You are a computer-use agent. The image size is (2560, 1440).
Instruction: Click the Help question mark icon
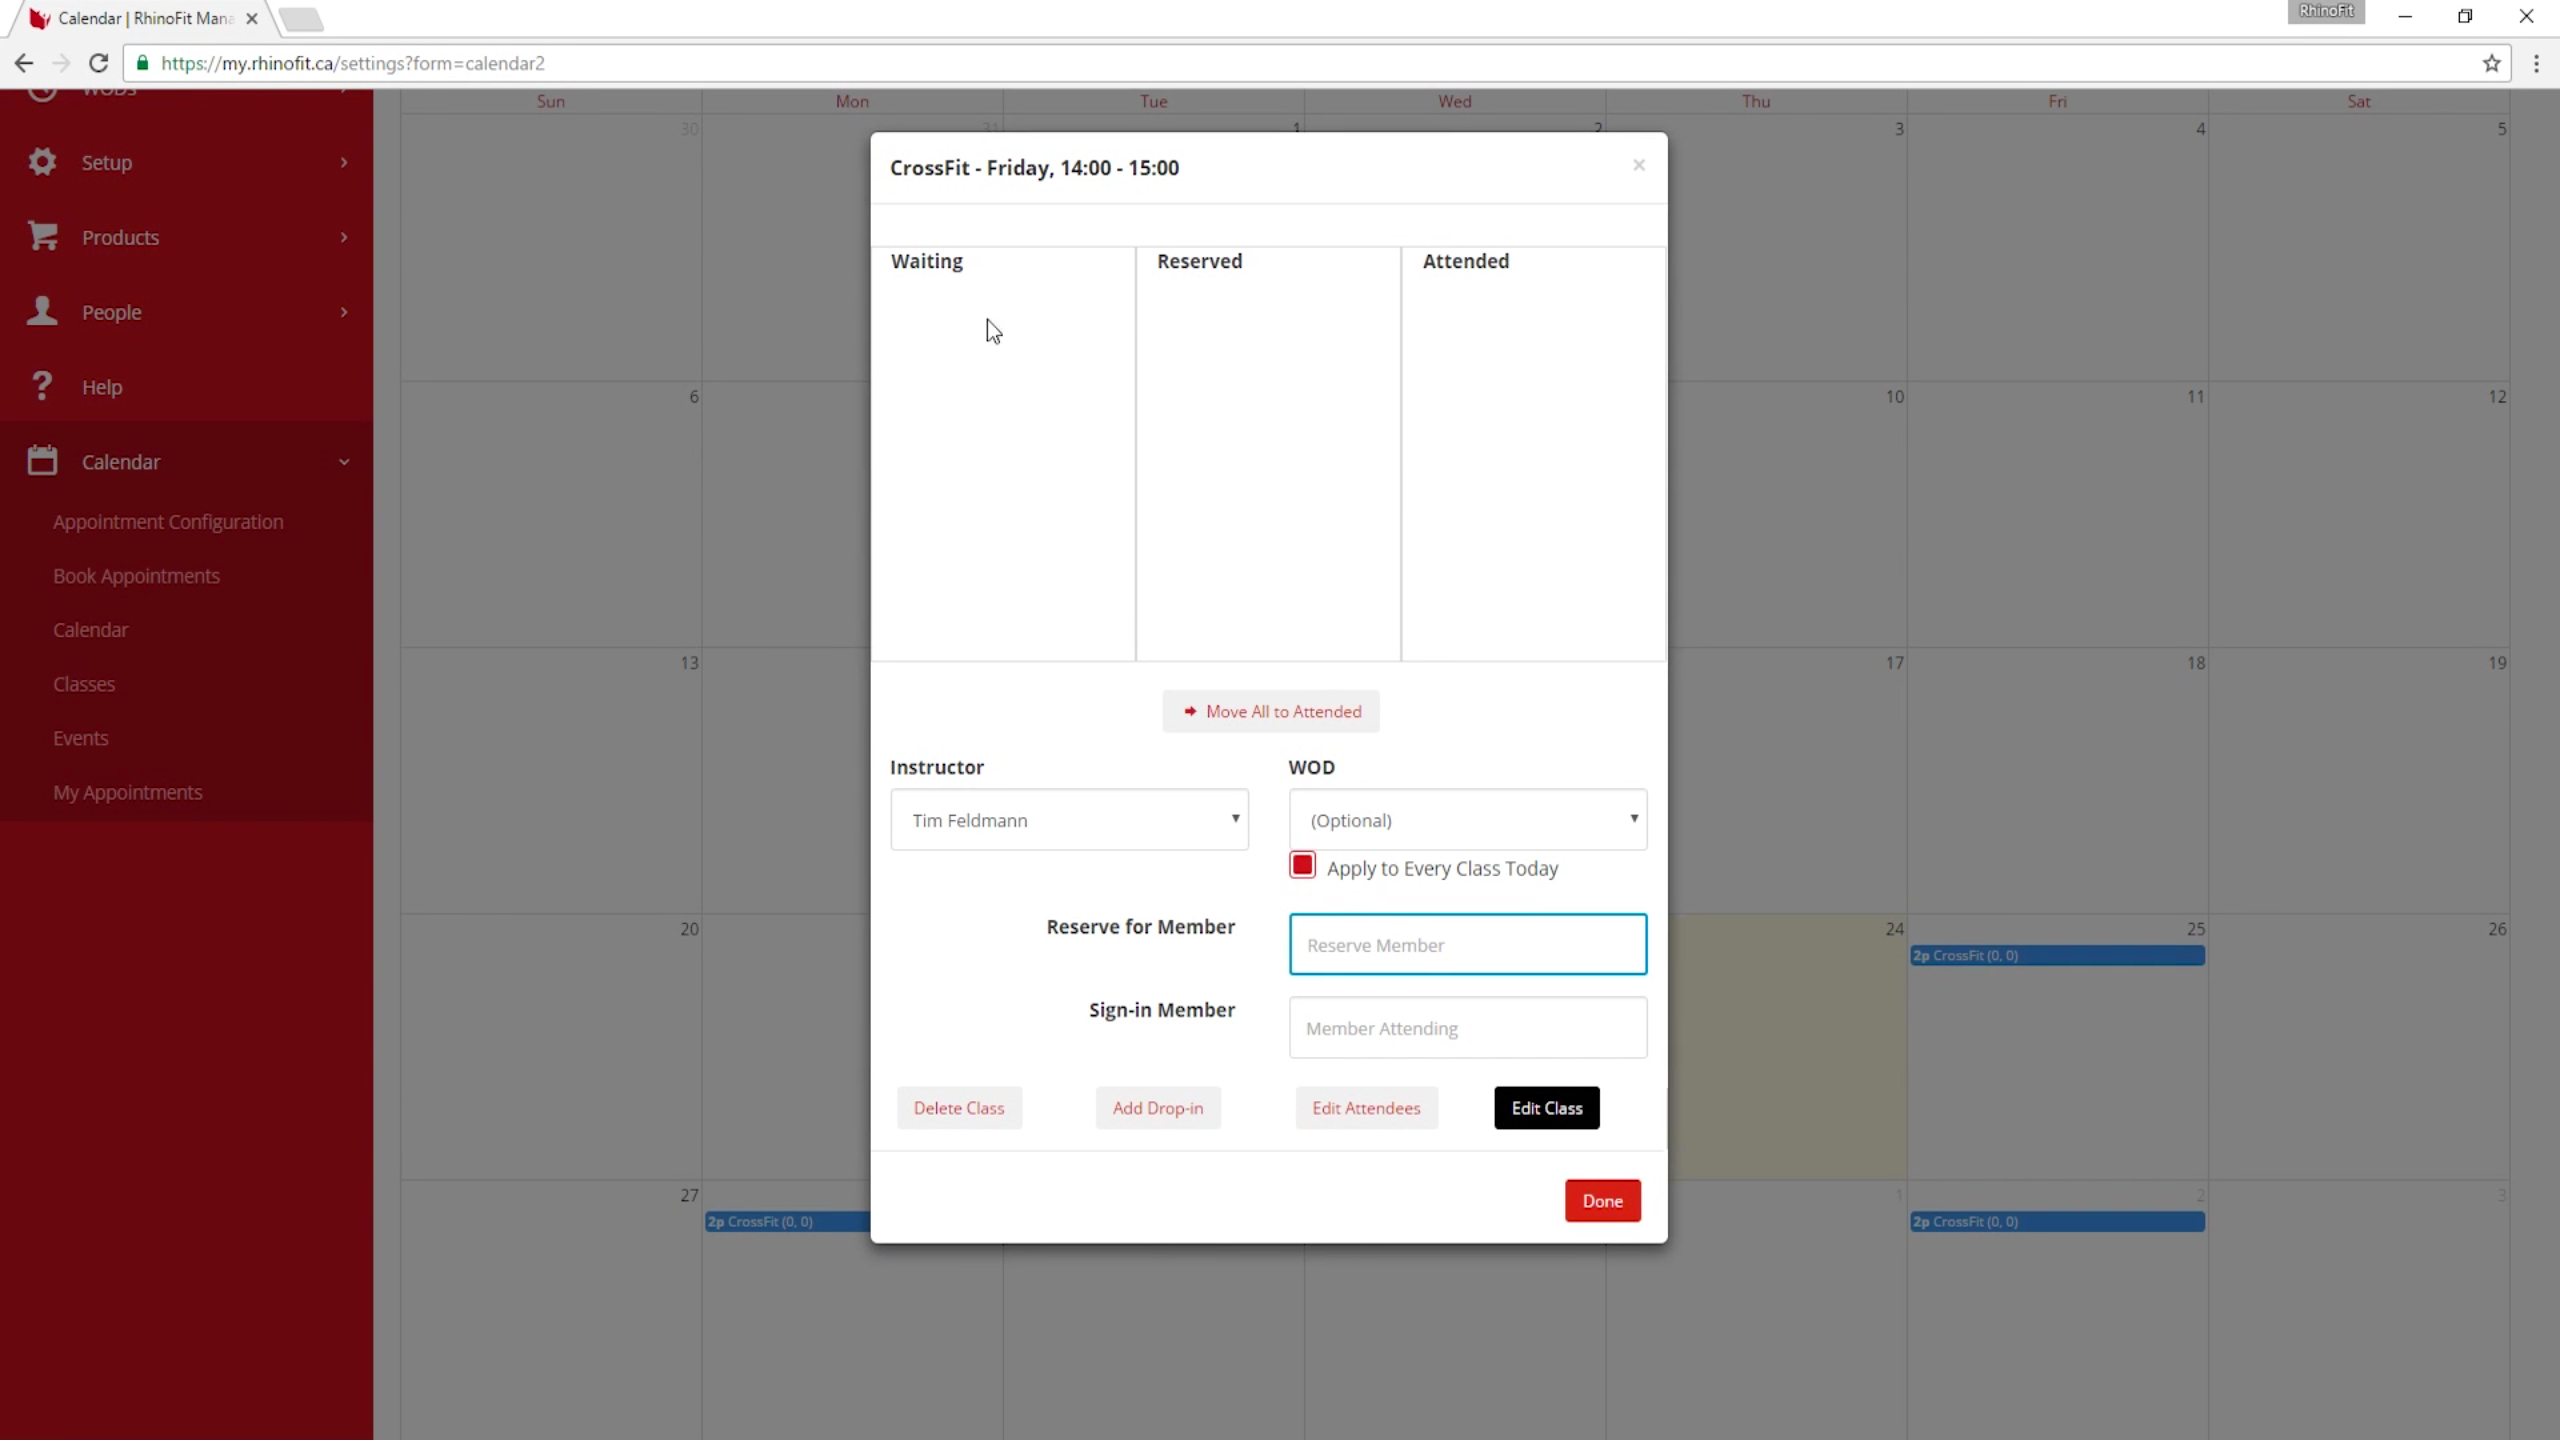pyautogui.click(x=42, y=386)
